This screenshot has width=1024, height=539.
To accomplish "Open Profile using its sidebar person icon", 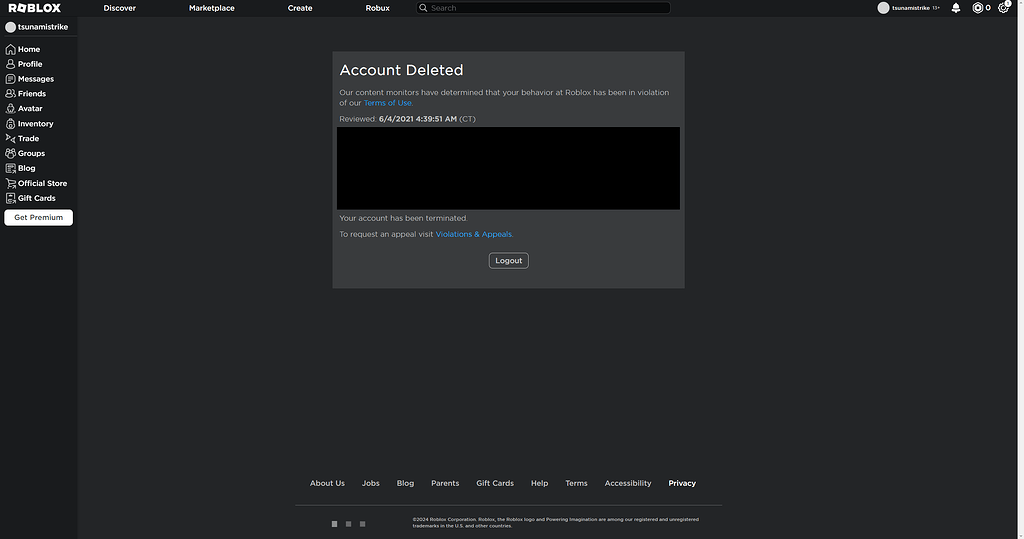I will pos(10,64).
